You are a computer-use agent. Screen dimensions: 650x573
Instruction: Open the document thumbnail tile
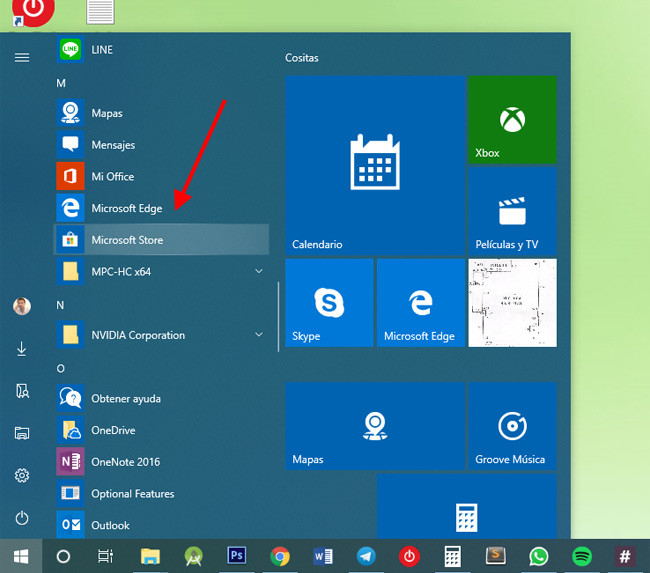coord(512,303)
